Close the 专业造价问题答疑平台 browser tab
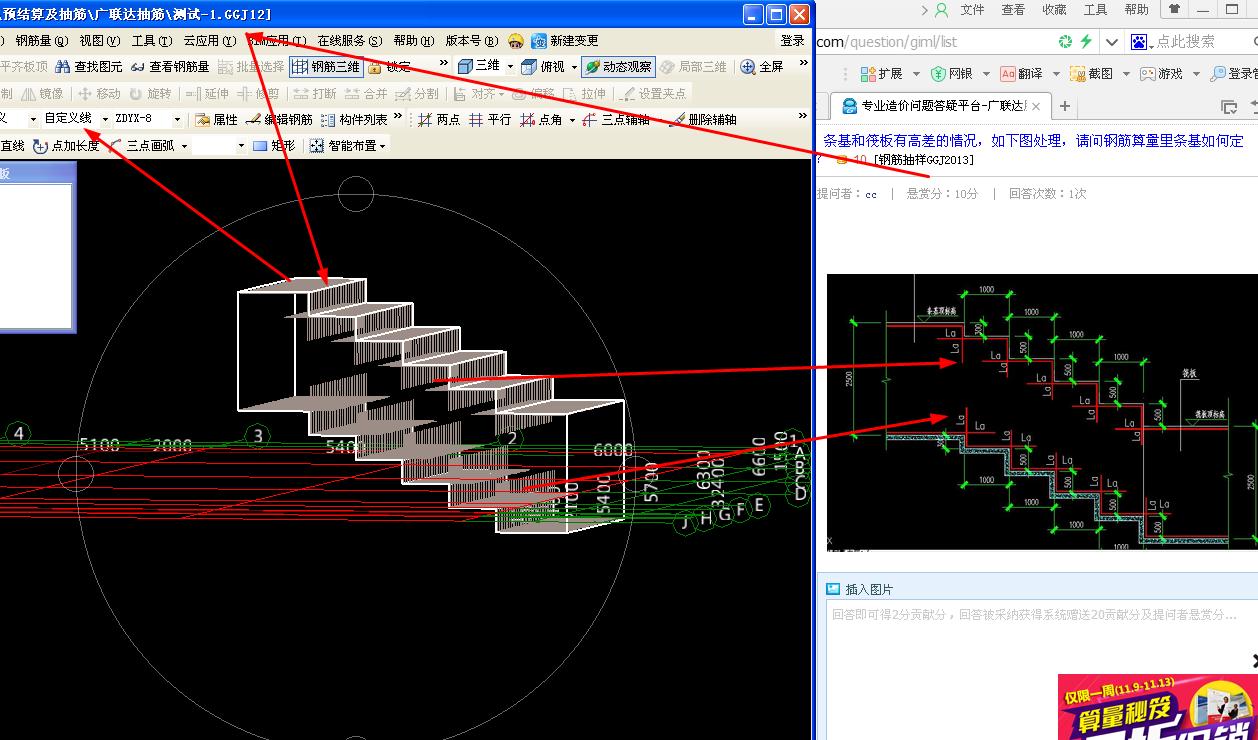The height and width of the screenshot is (740, 1258). 1036,106
